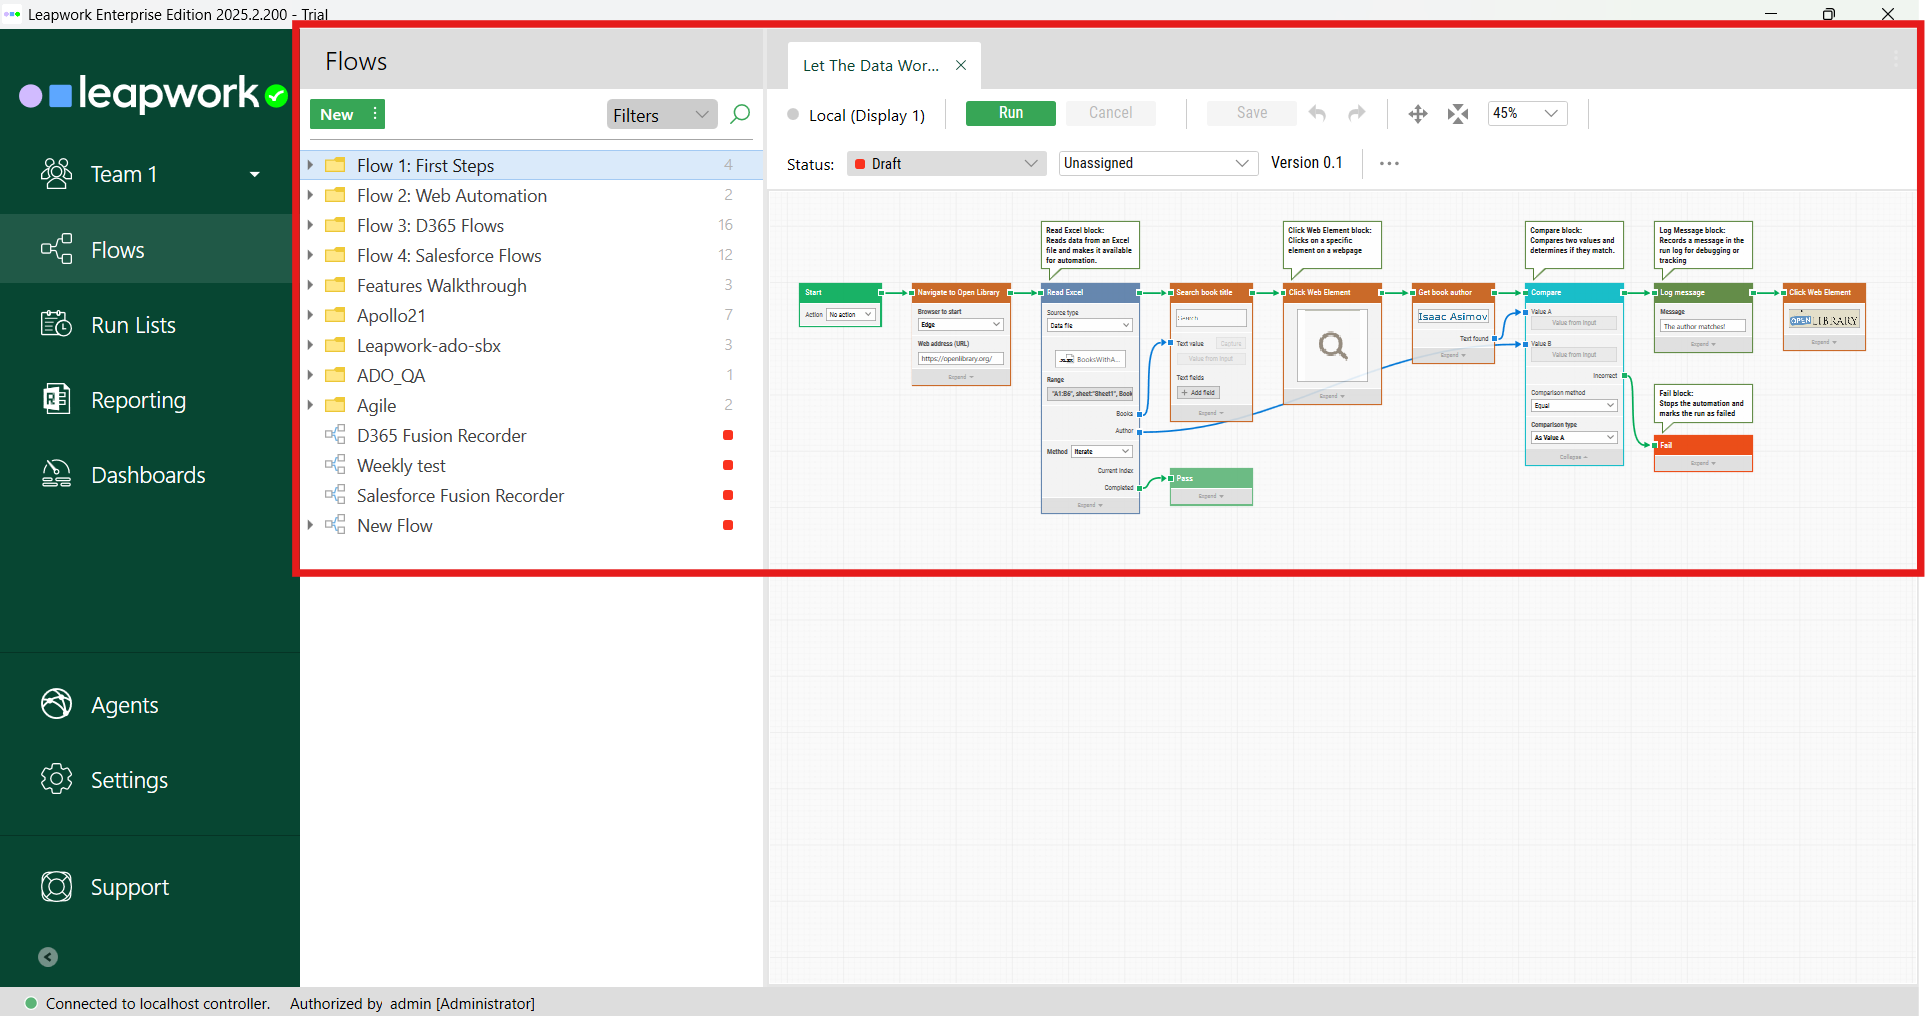Open Comparison method dropdown showing Equal
The image size is (1925, 1016).
[x=1574, y=405]
